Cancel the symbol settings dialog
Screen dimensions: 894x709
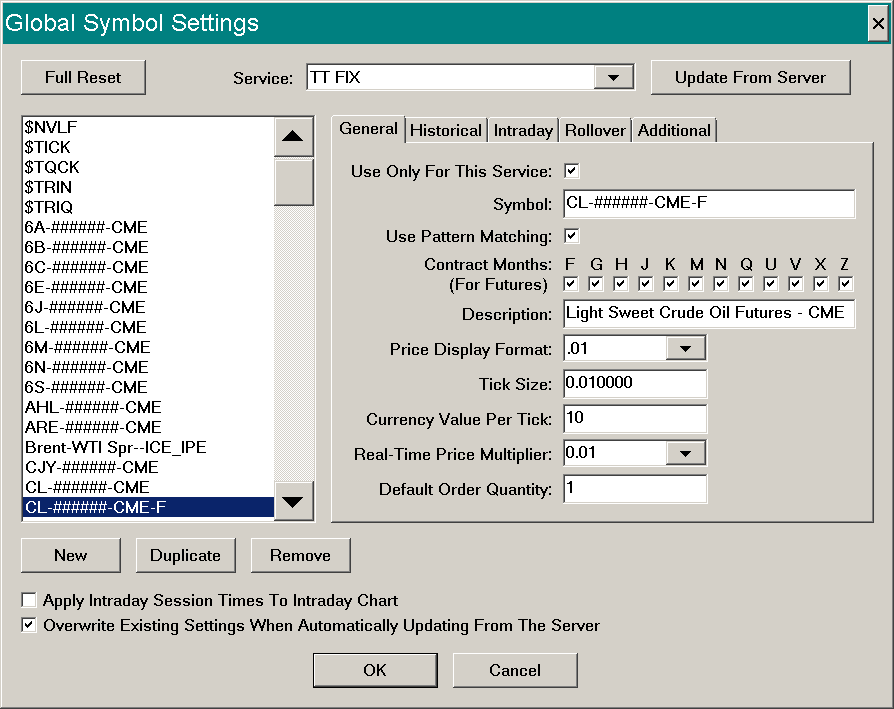tap(515, 670)
